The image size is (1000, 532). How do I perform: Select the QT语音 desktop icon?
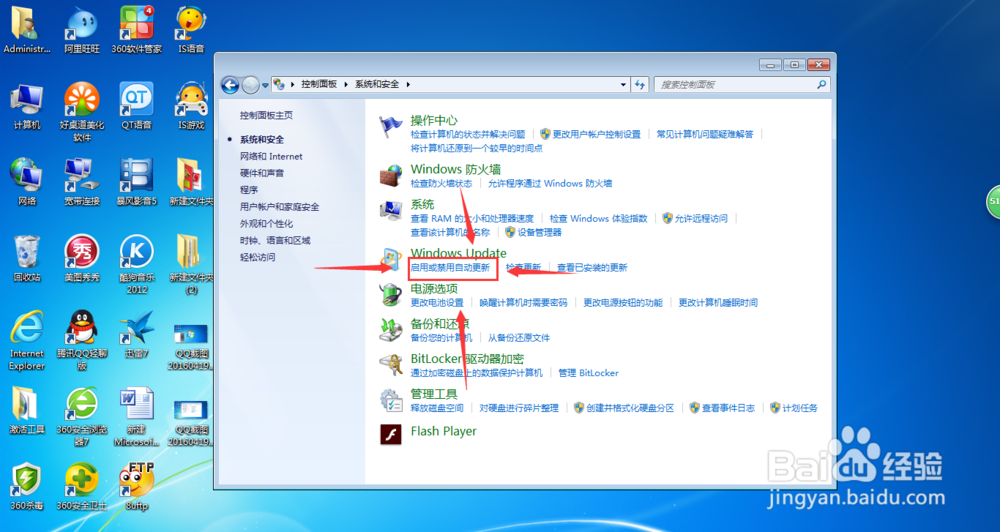(x=136, y=107)
